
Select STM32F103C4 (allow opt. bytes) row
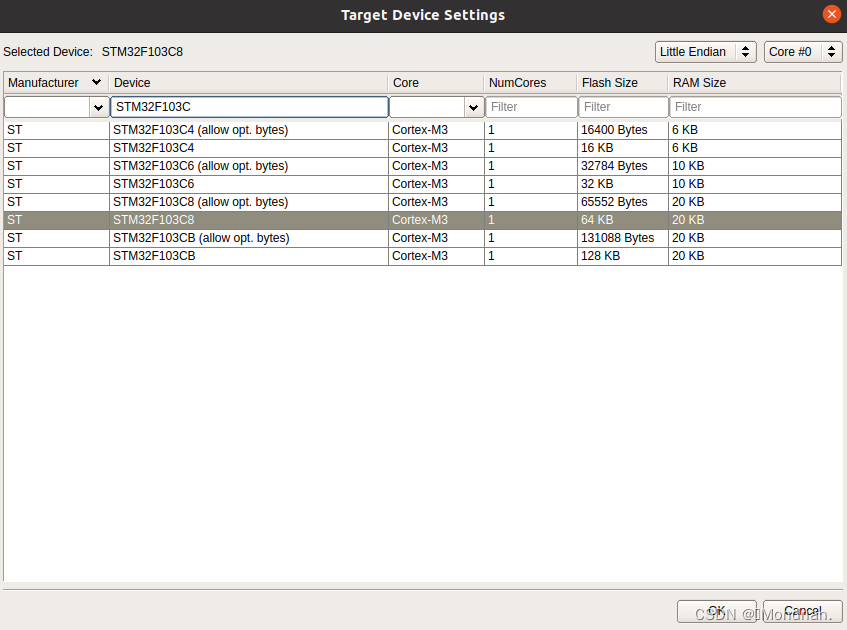coord(422,130)
